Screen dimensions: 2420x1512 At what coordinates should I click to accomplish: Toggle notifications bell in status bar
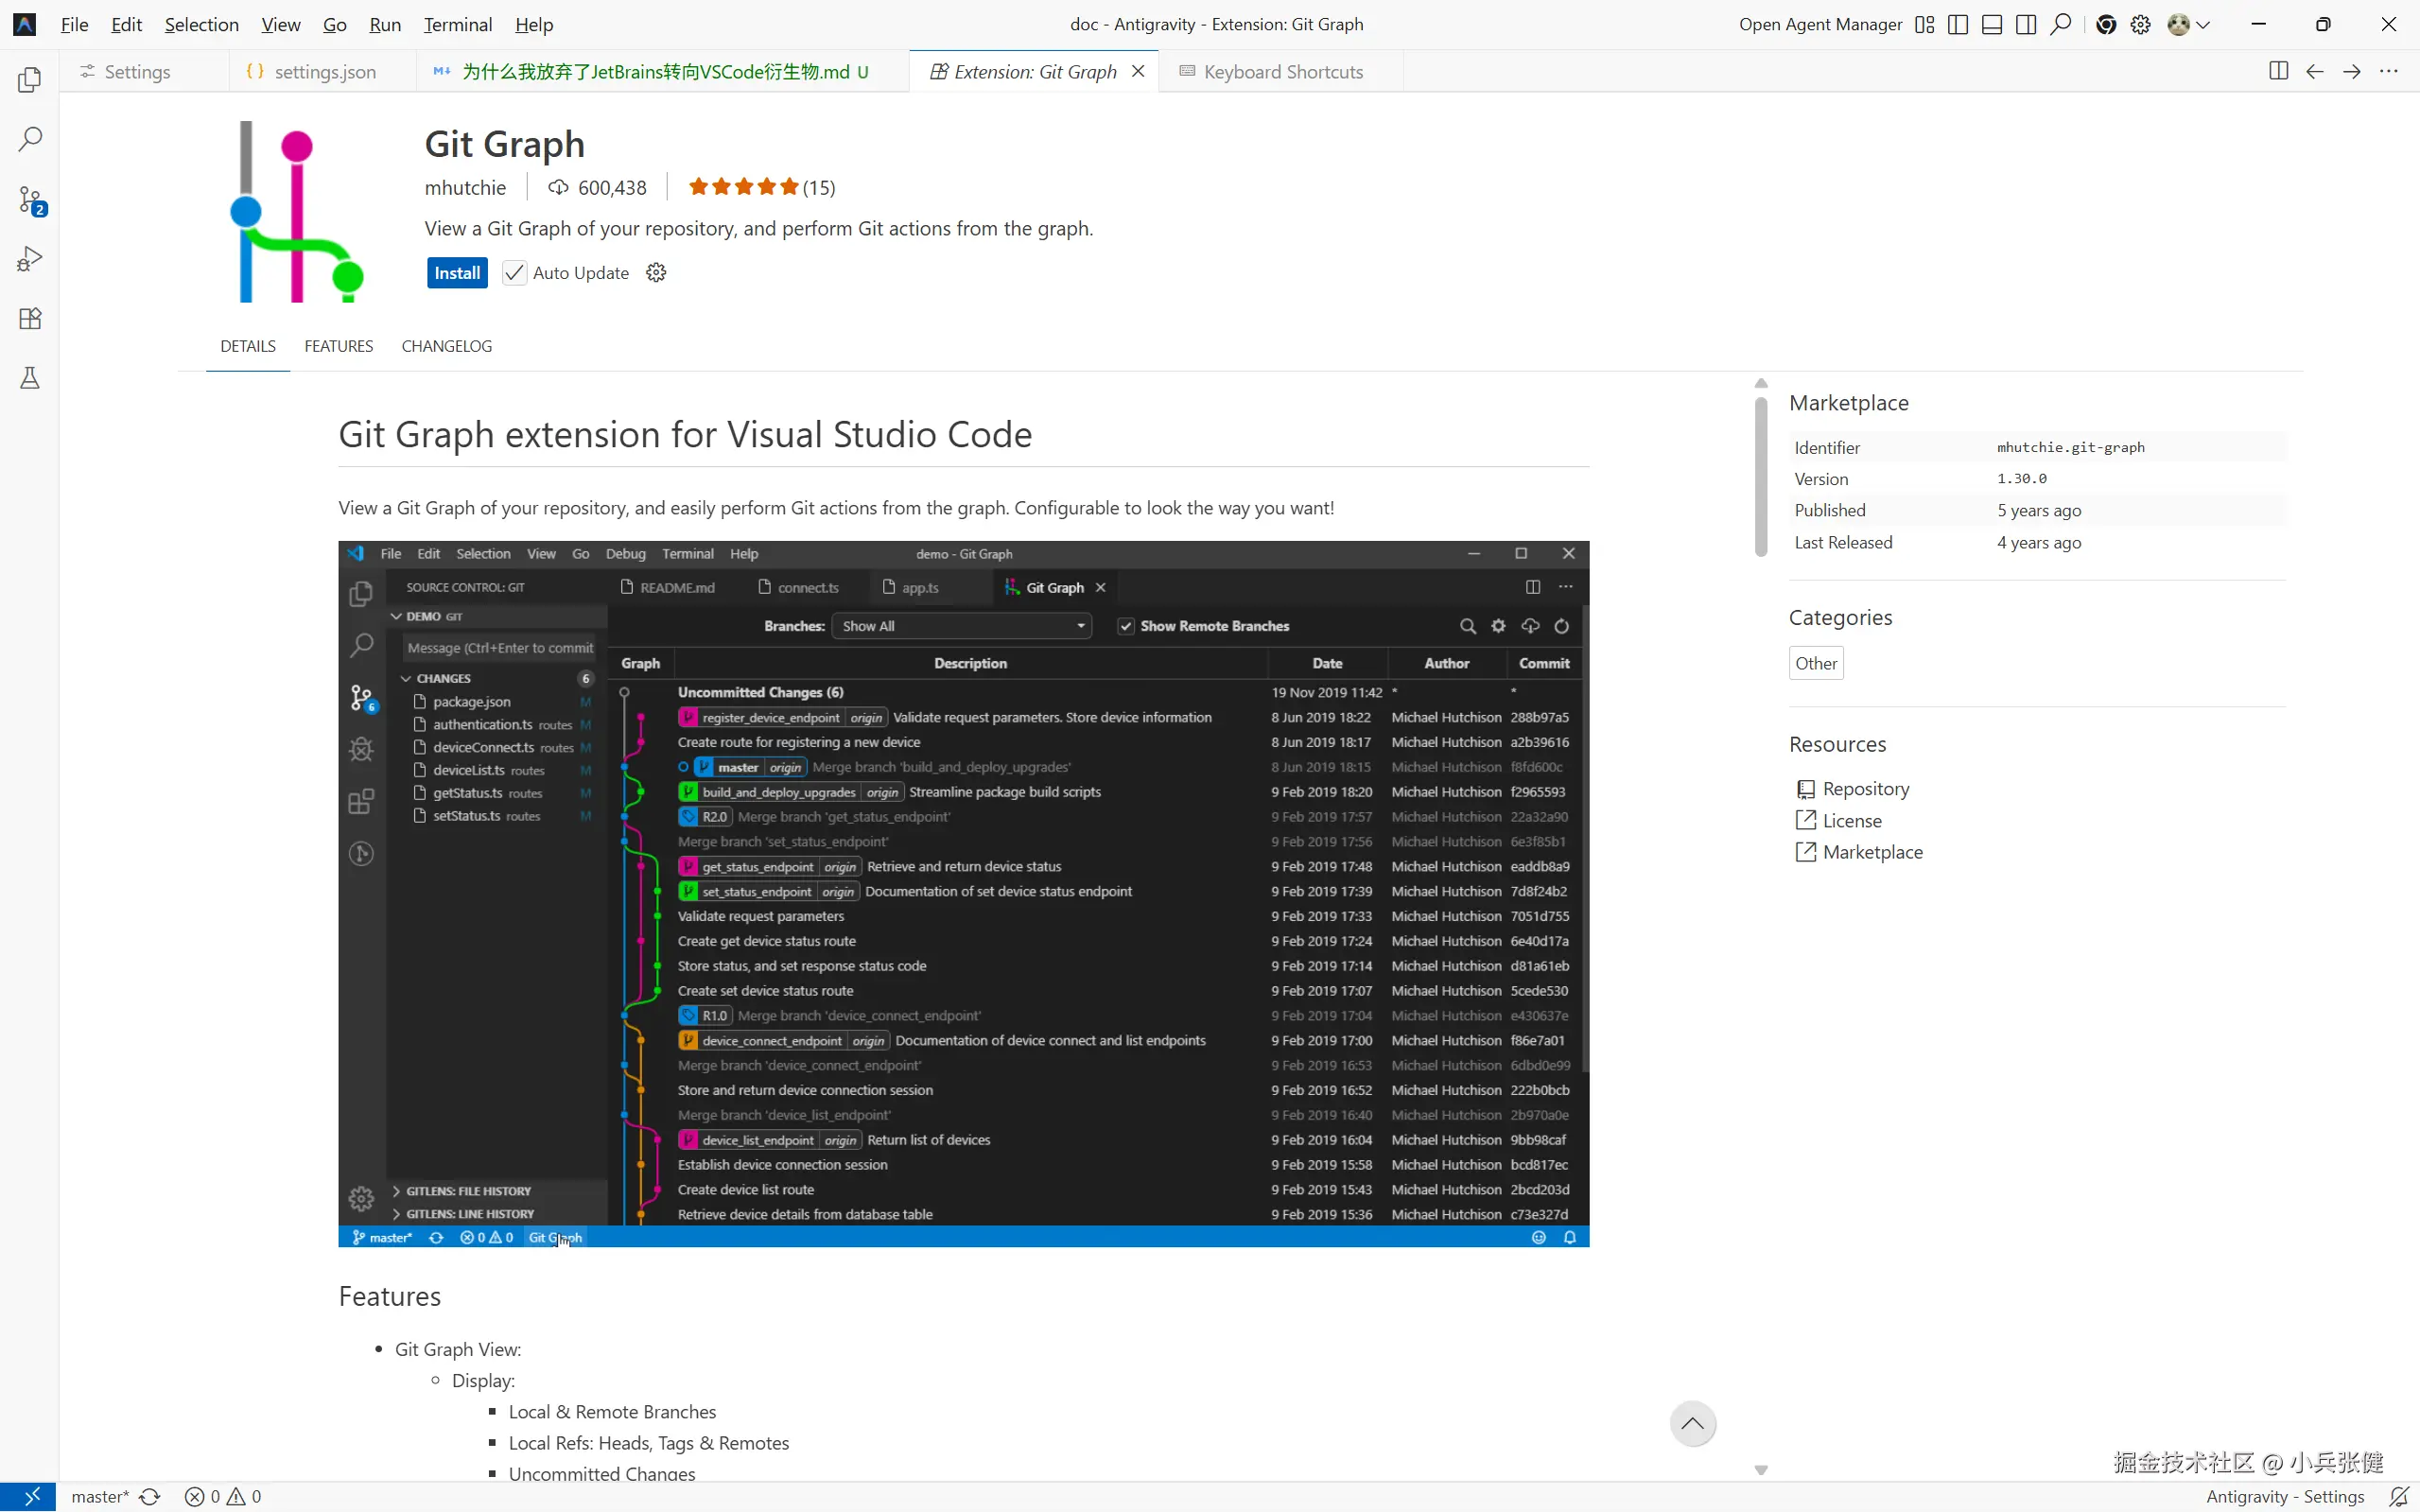pos(2398,1496)
